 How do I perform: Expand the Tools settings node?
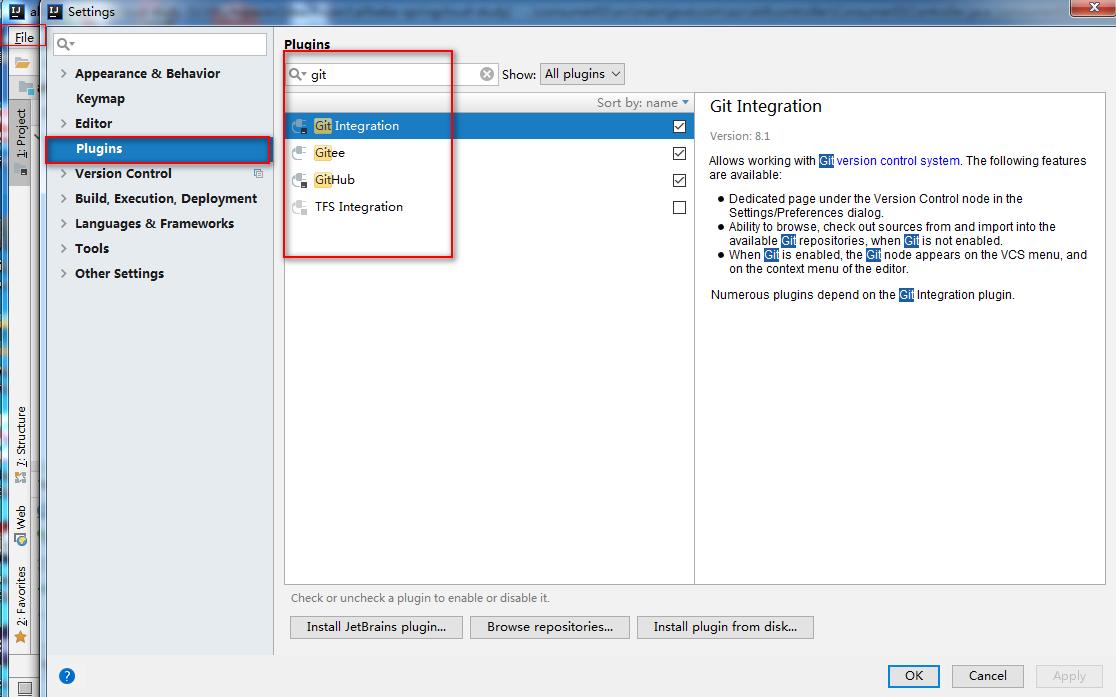tap(64, 248)
